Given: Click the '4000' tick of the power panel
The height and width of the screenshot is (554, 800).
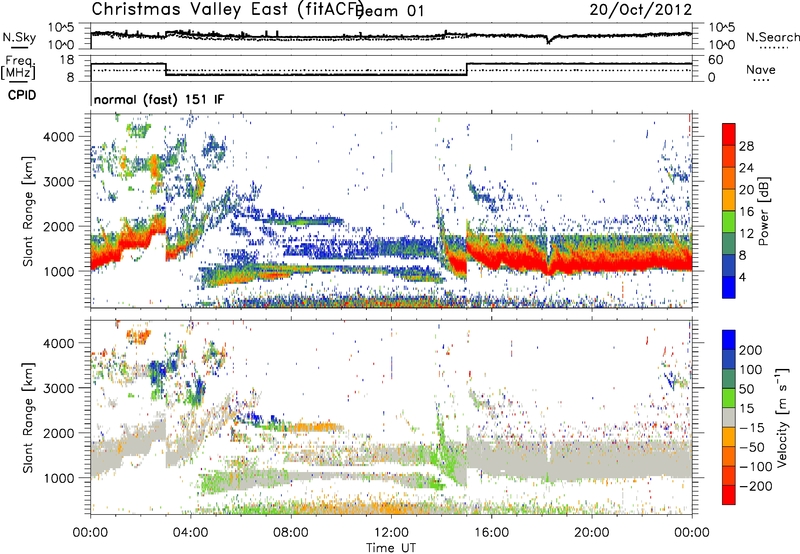Looking at the screenshot, I should point(58,137).
